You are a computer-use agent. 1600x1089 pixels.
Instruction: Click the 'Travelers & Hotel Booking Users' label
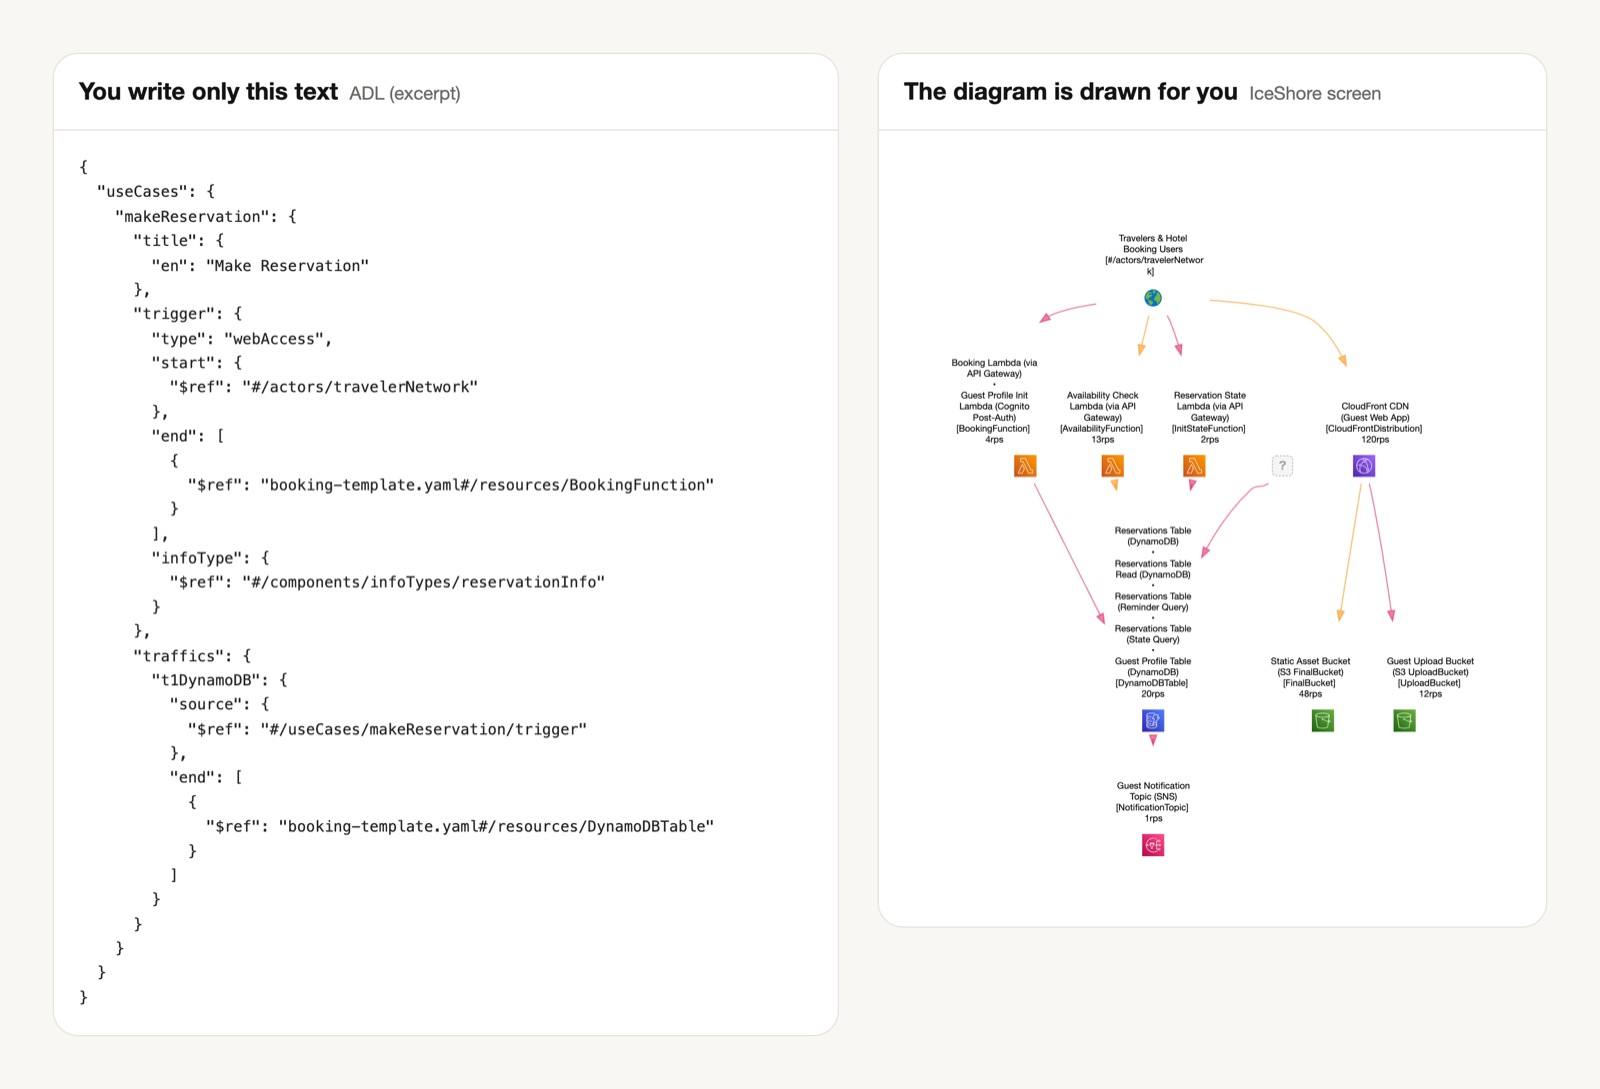1153,244
